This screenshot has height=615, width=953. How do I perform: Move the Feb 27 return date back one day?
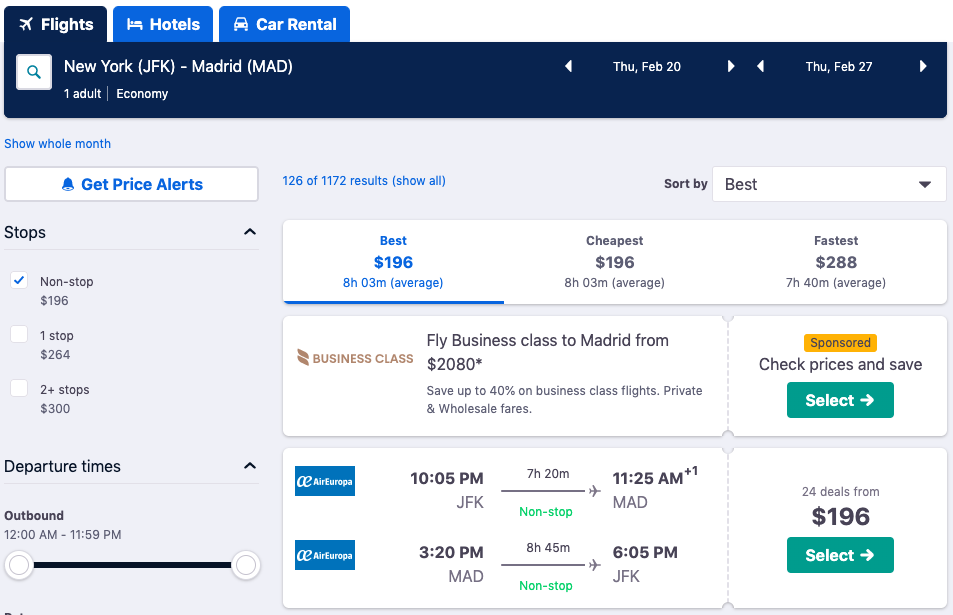point(761,66)
